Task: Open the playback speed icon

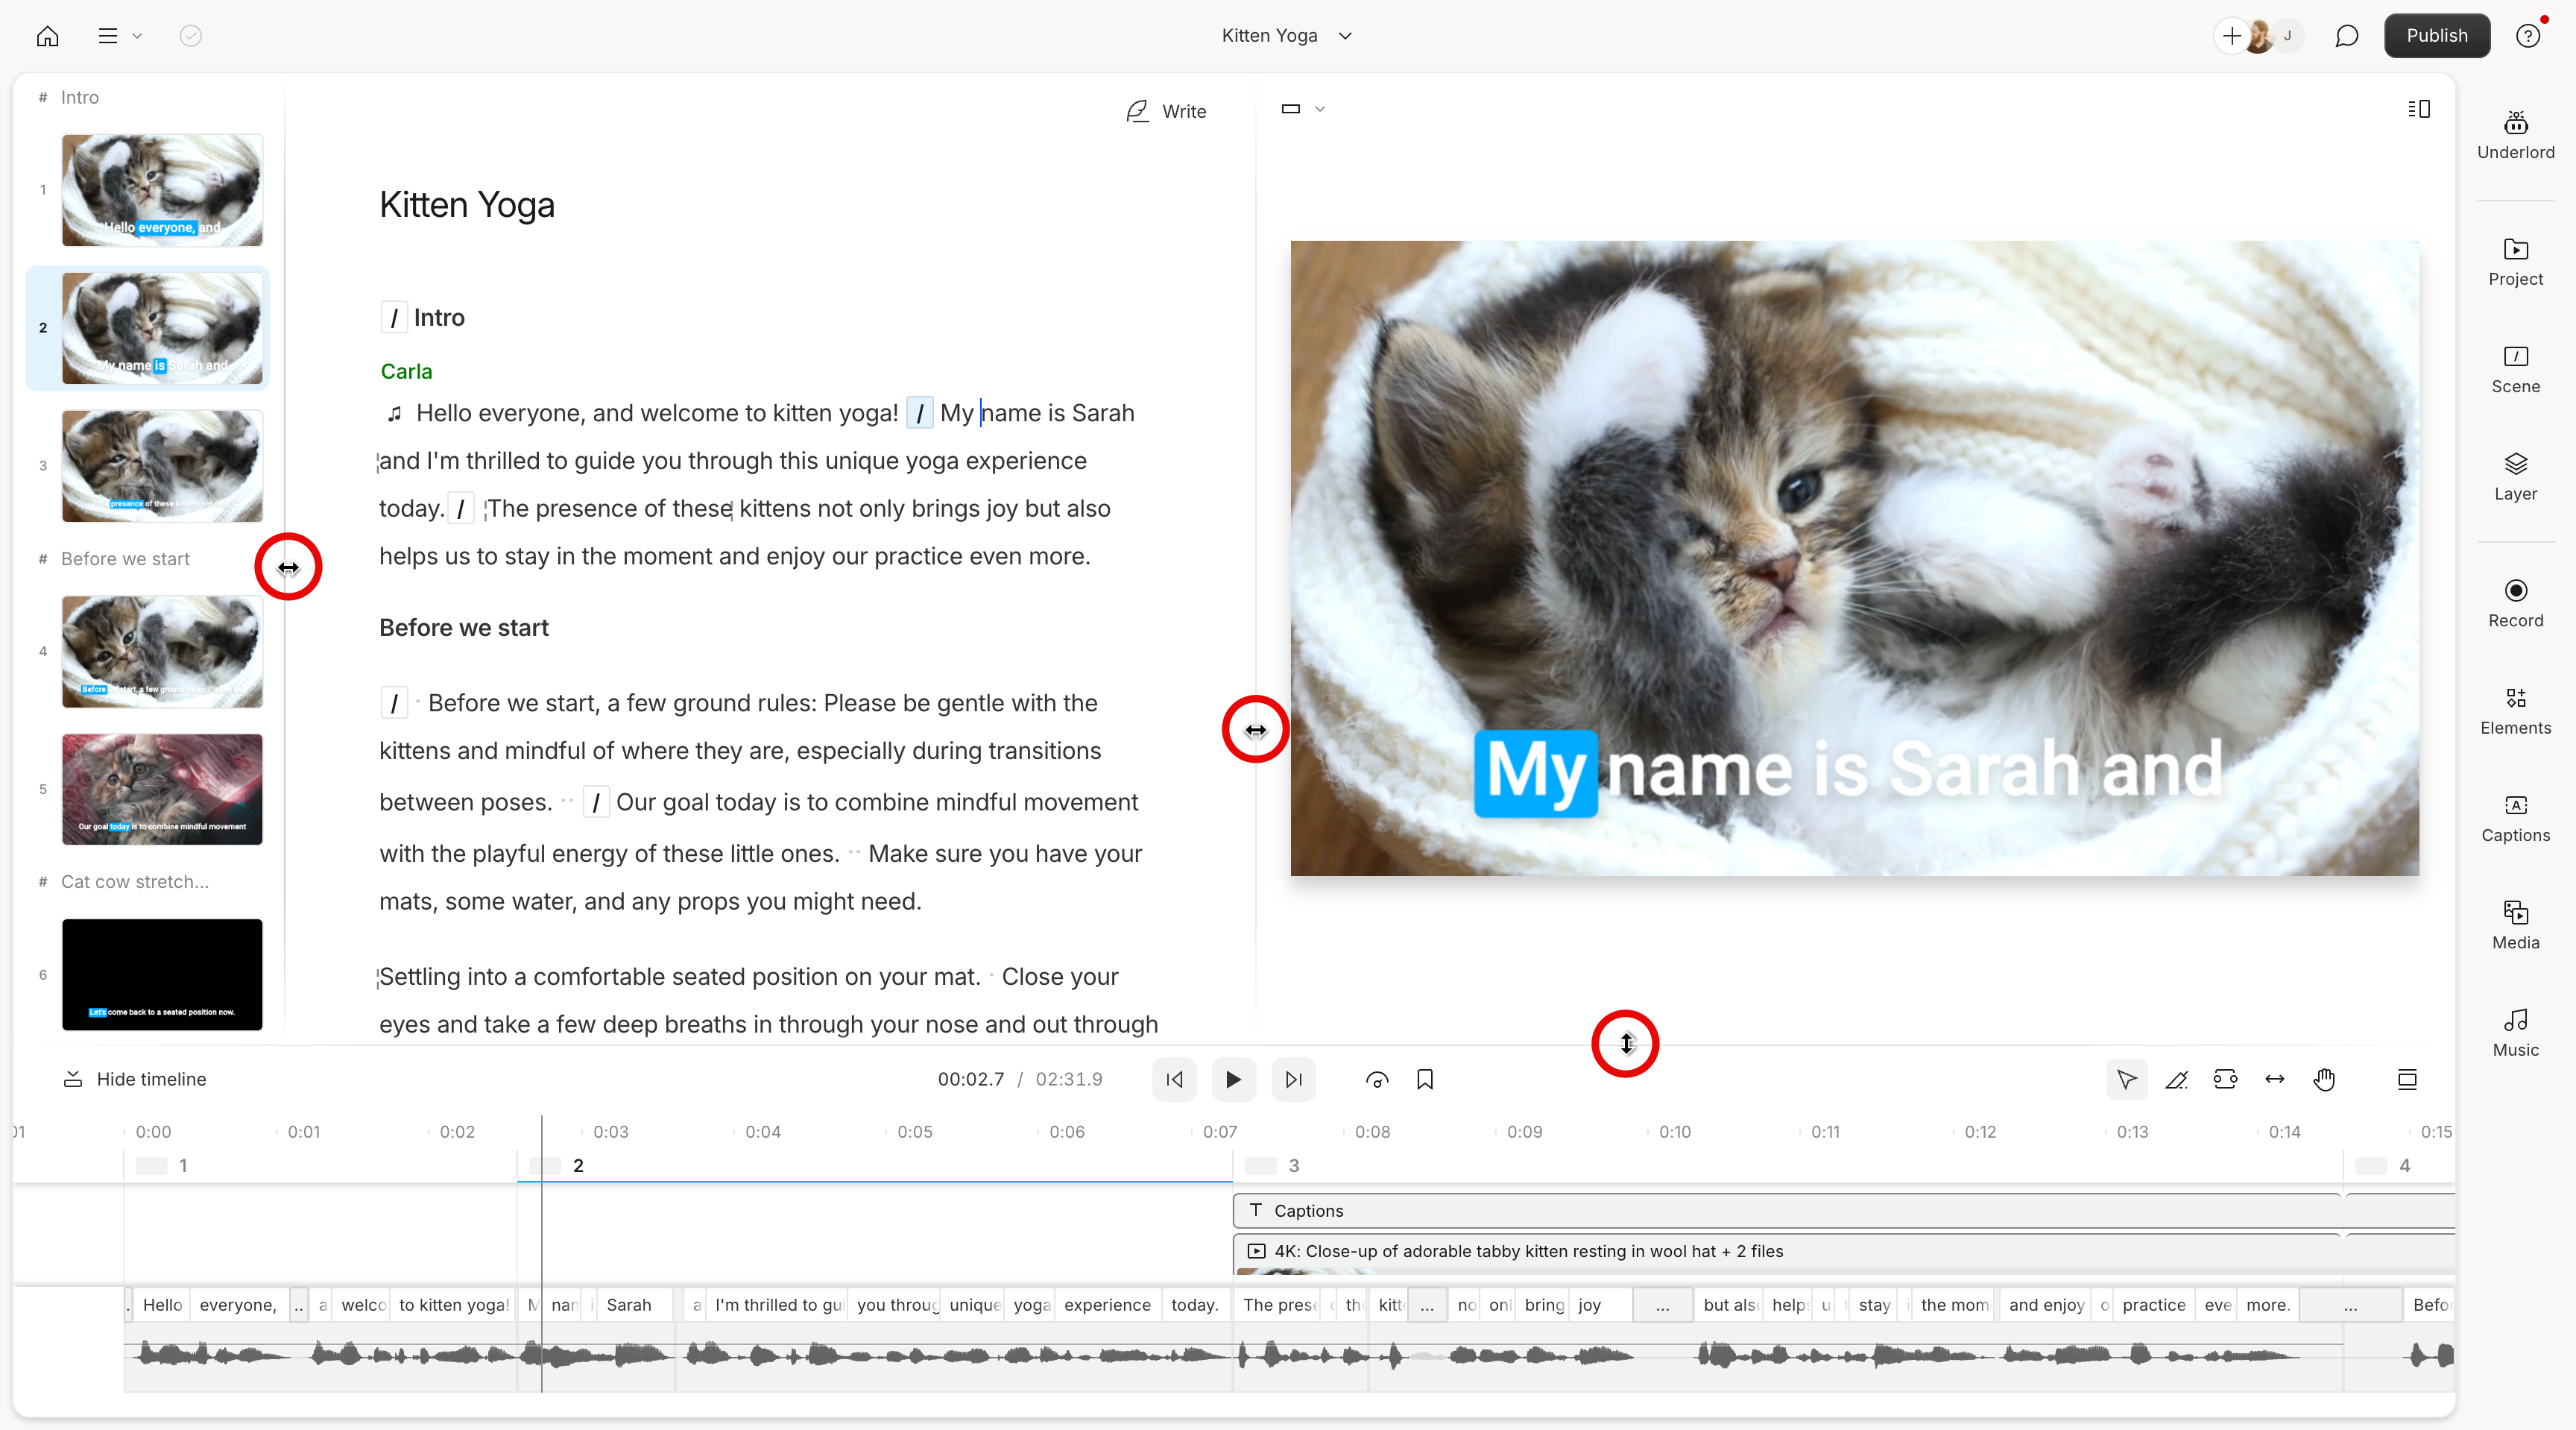Action: [1376, 1079]
